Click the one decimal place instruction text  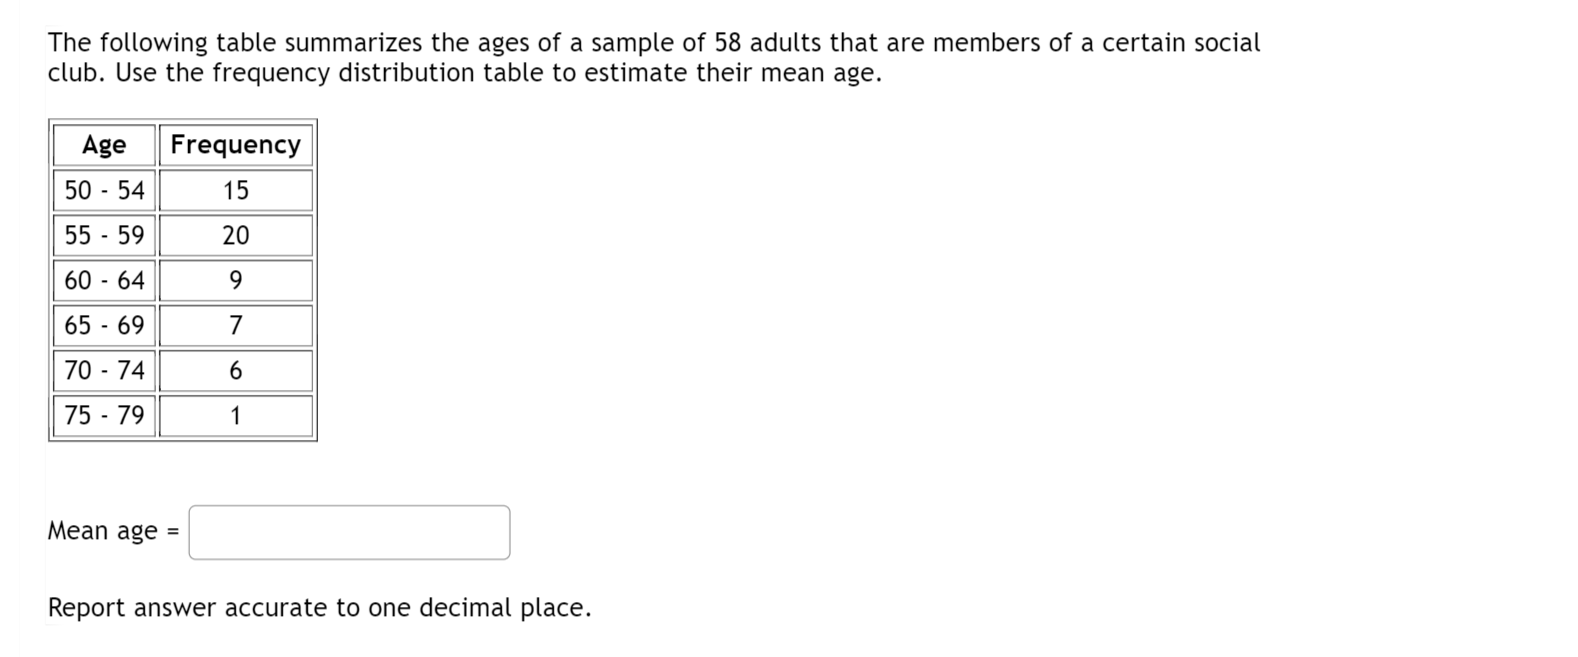[318, 606]
